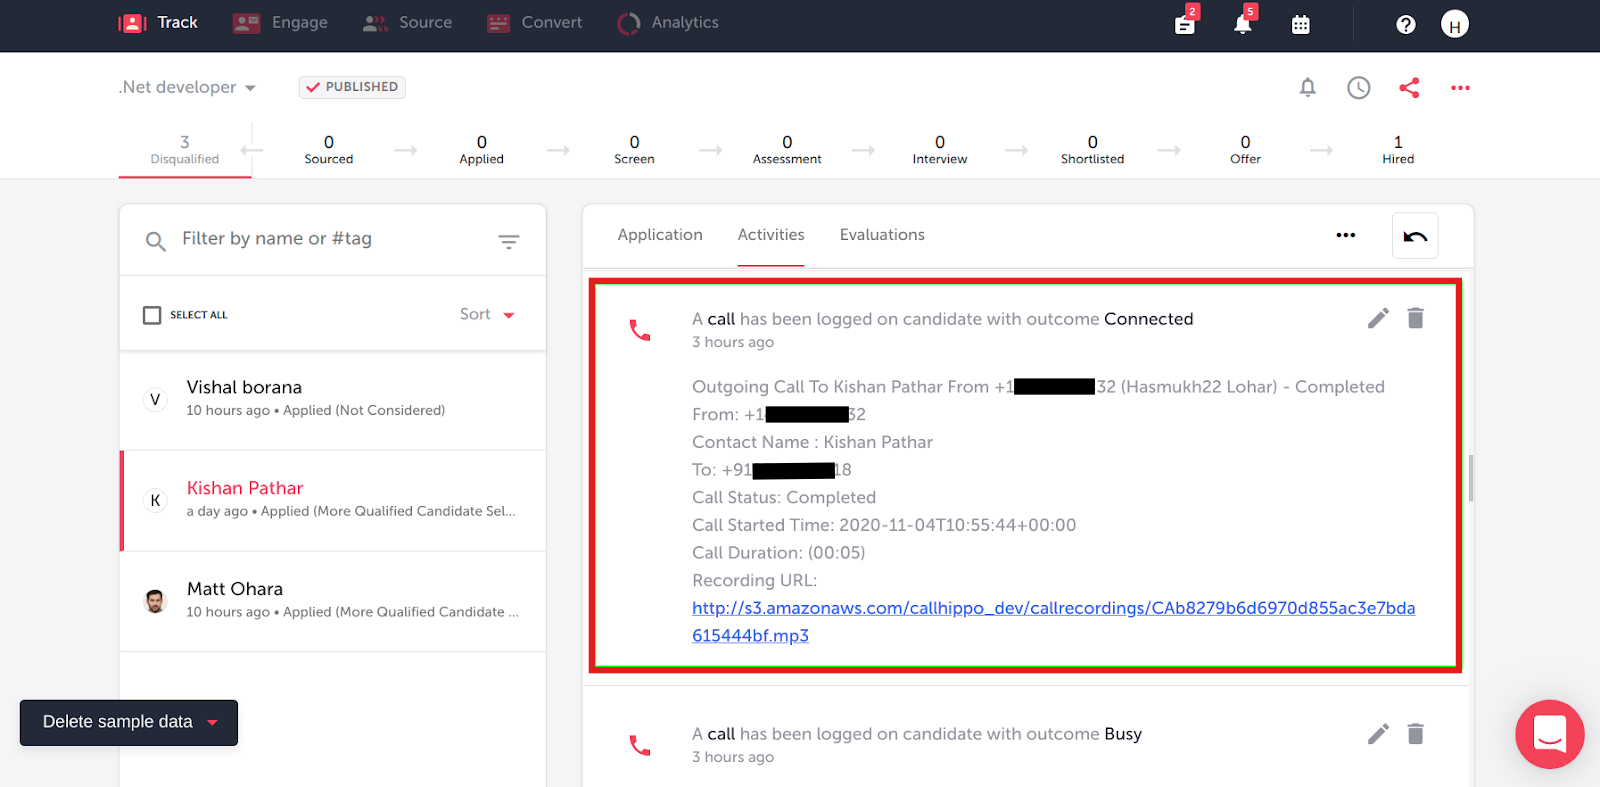The width and height of the screenshot is (1600, 787).
Task: Select the Interview pipeline stage
Action: click(940, 150)
